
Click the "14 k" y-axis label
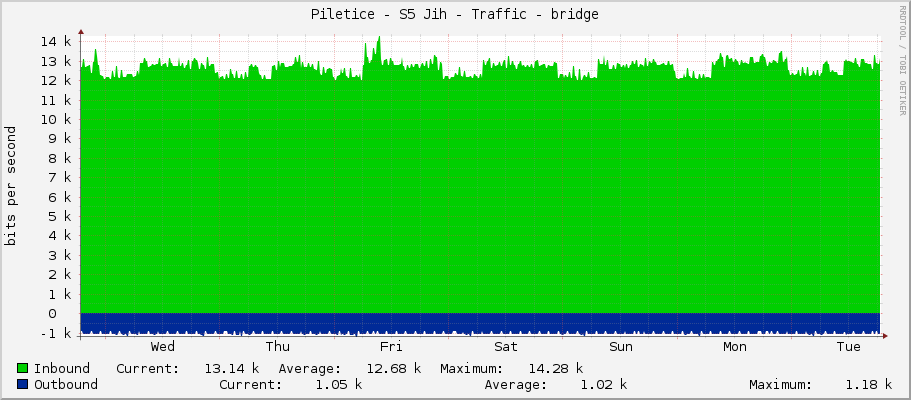pos(56,42)
